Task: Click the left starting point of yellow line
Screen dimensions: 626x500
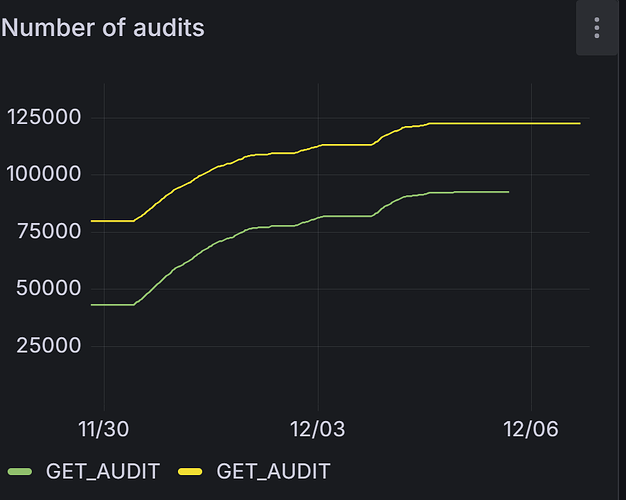Action: pos(92,221)
